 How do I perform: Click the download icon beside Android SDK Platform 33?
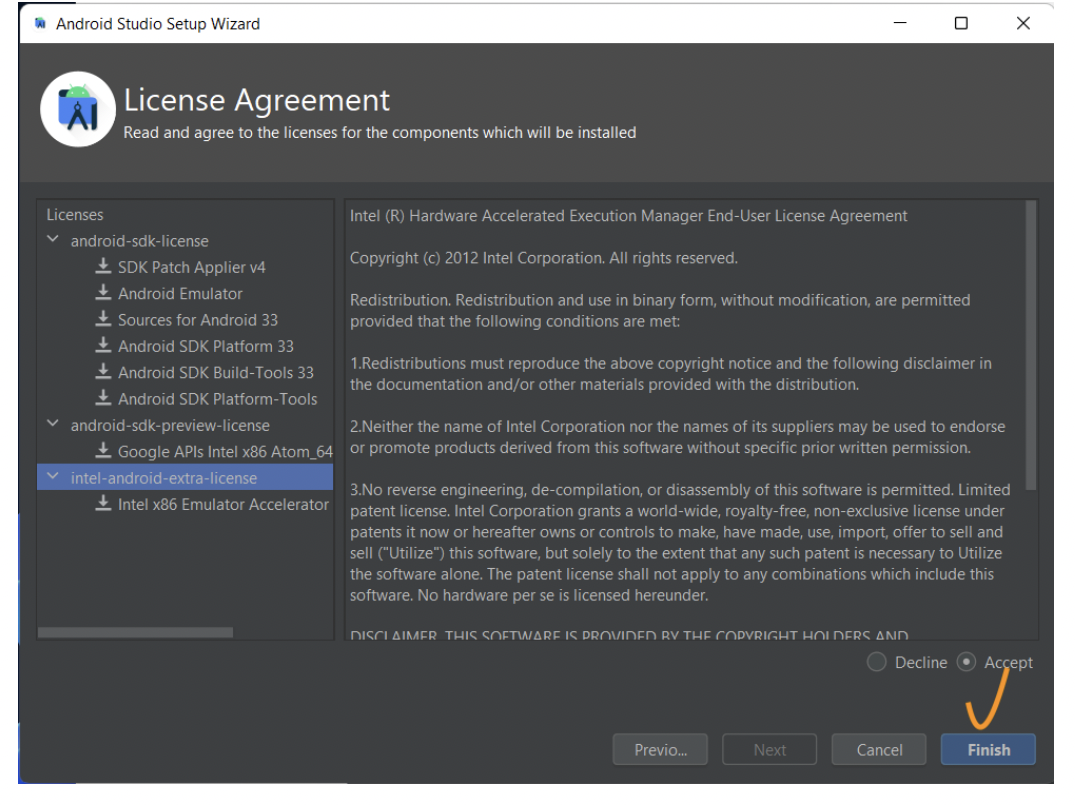pos(103,346)
